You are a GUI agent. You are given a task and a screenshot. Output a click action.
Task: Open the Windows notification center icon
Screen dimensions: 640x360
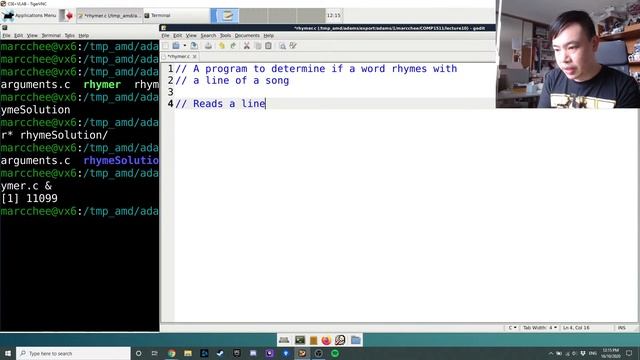click(x=629, y=353)
